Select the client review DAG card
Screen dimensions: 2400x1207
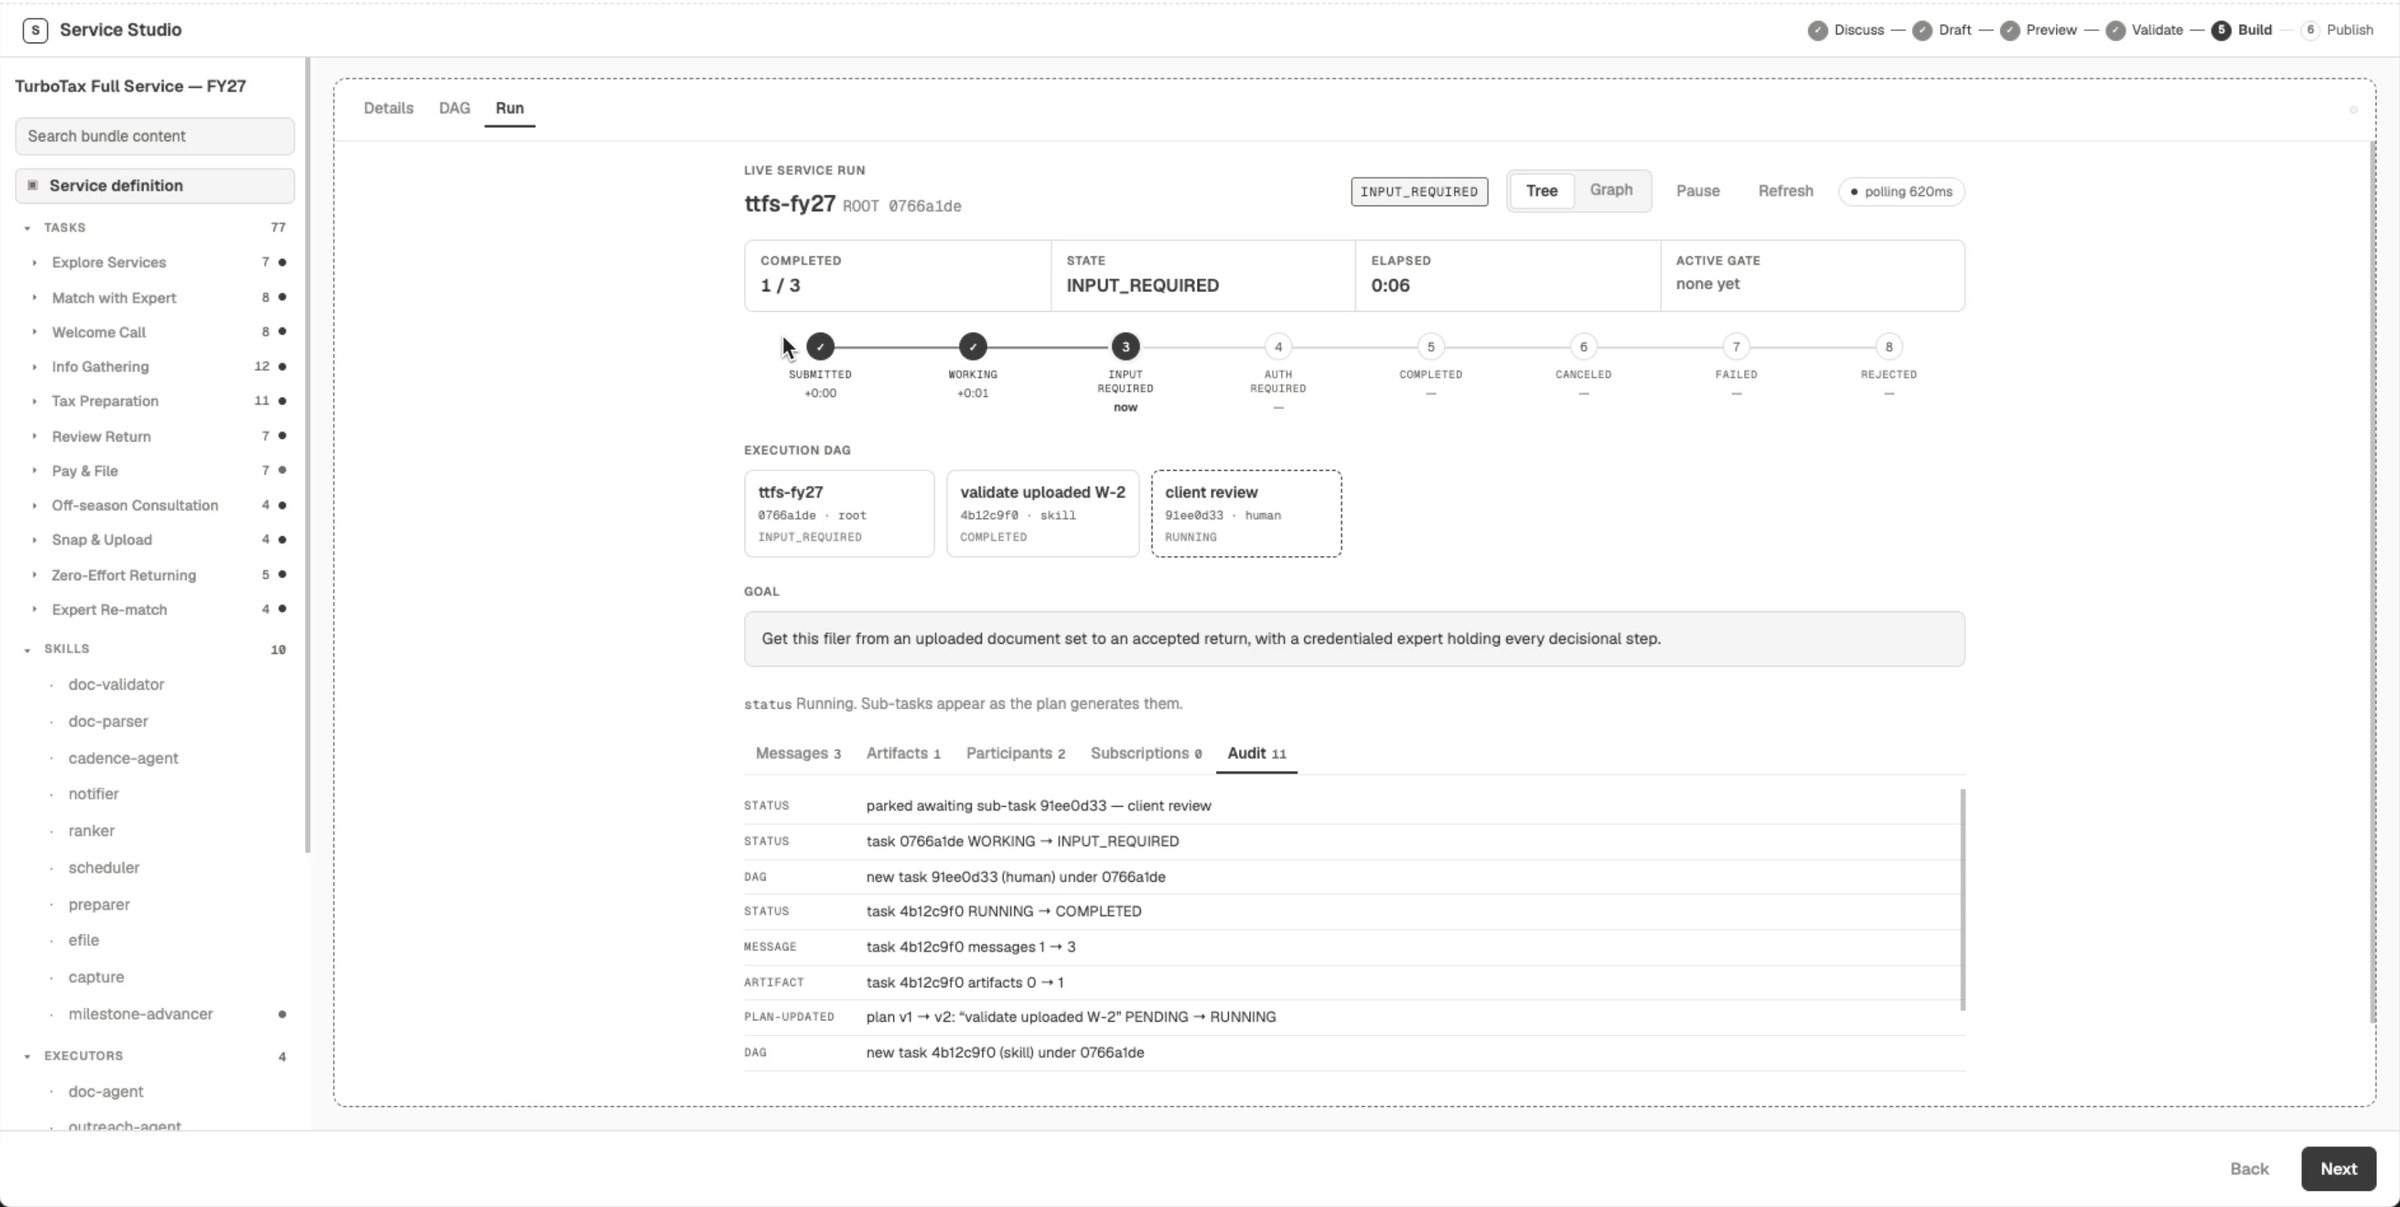click(x=1246, y=513)
